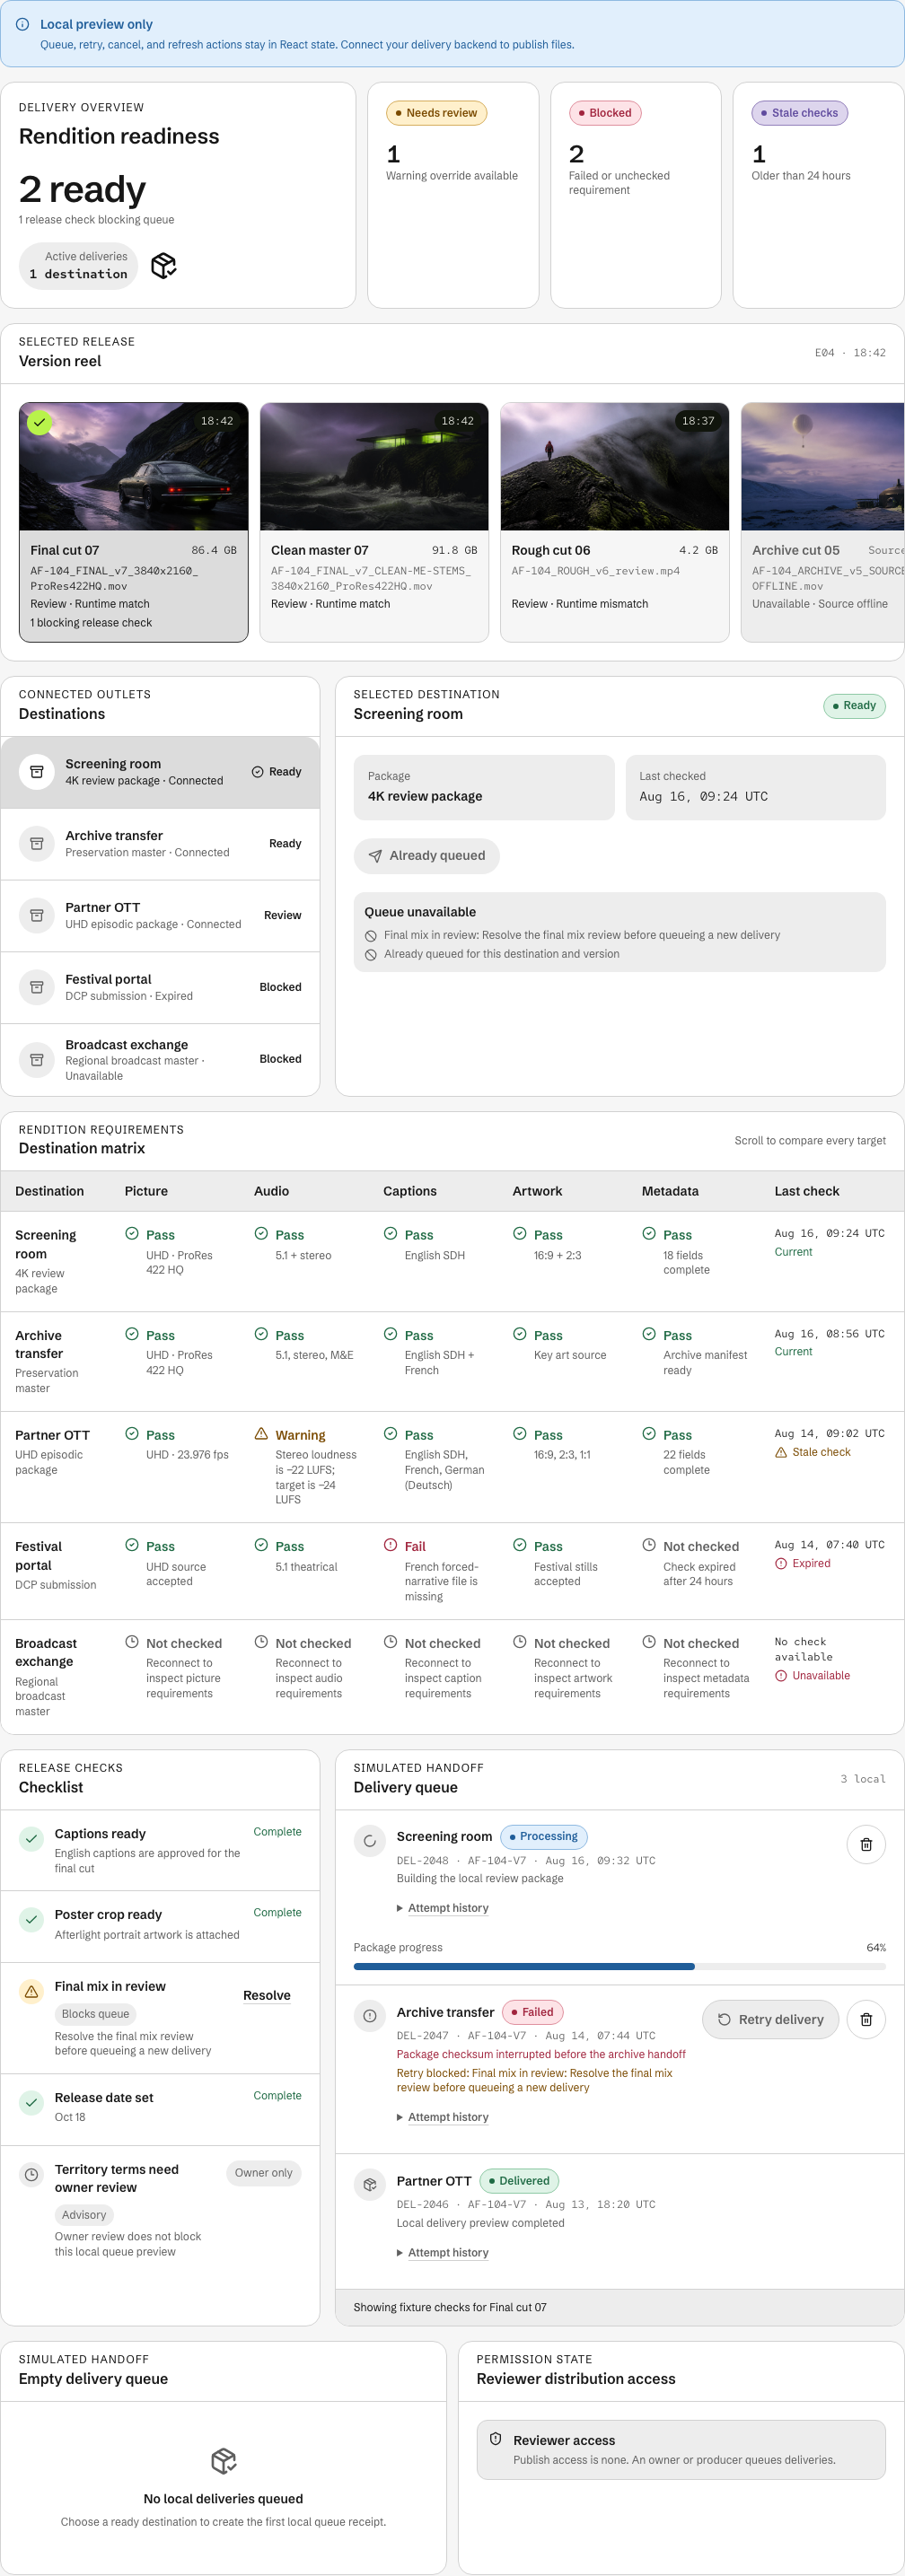Click the 1 blocking release check text
The height and width of the screenshot is (2576, 905).
pyautogui.click(x=91, y=623)
